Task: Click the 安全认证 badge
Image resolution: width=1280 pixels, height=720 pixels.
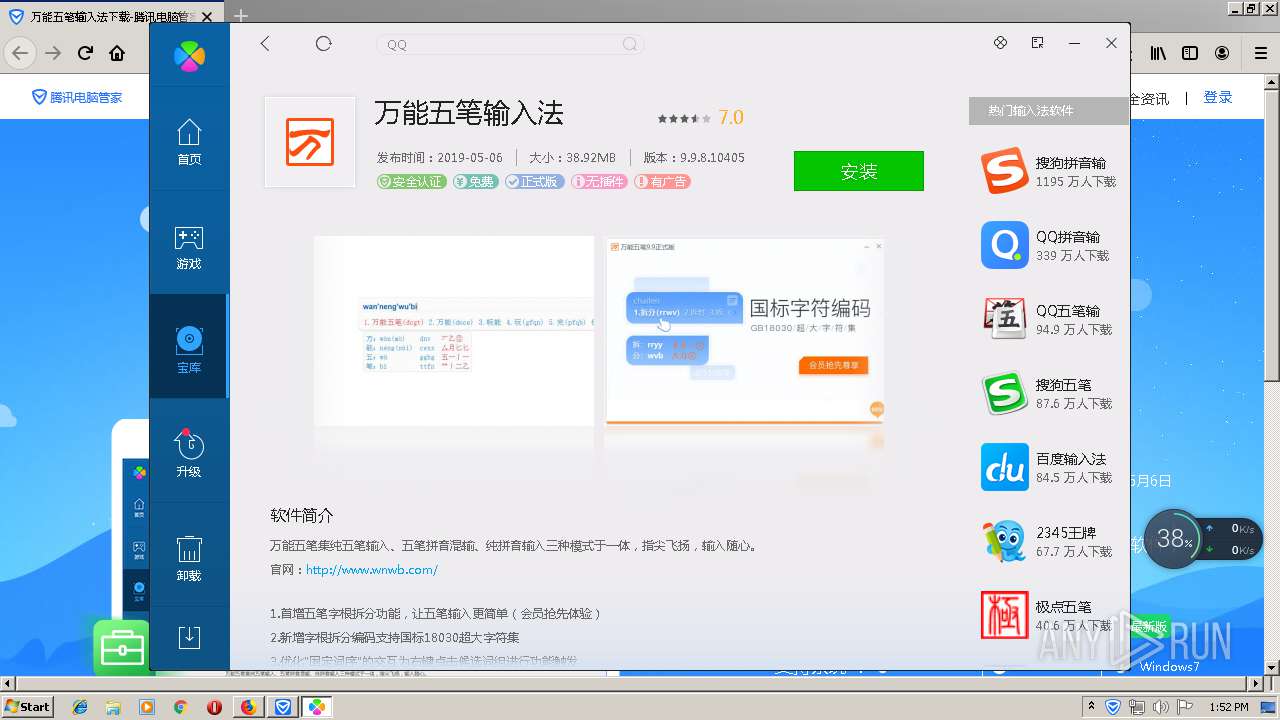Action: click(411, 182)
